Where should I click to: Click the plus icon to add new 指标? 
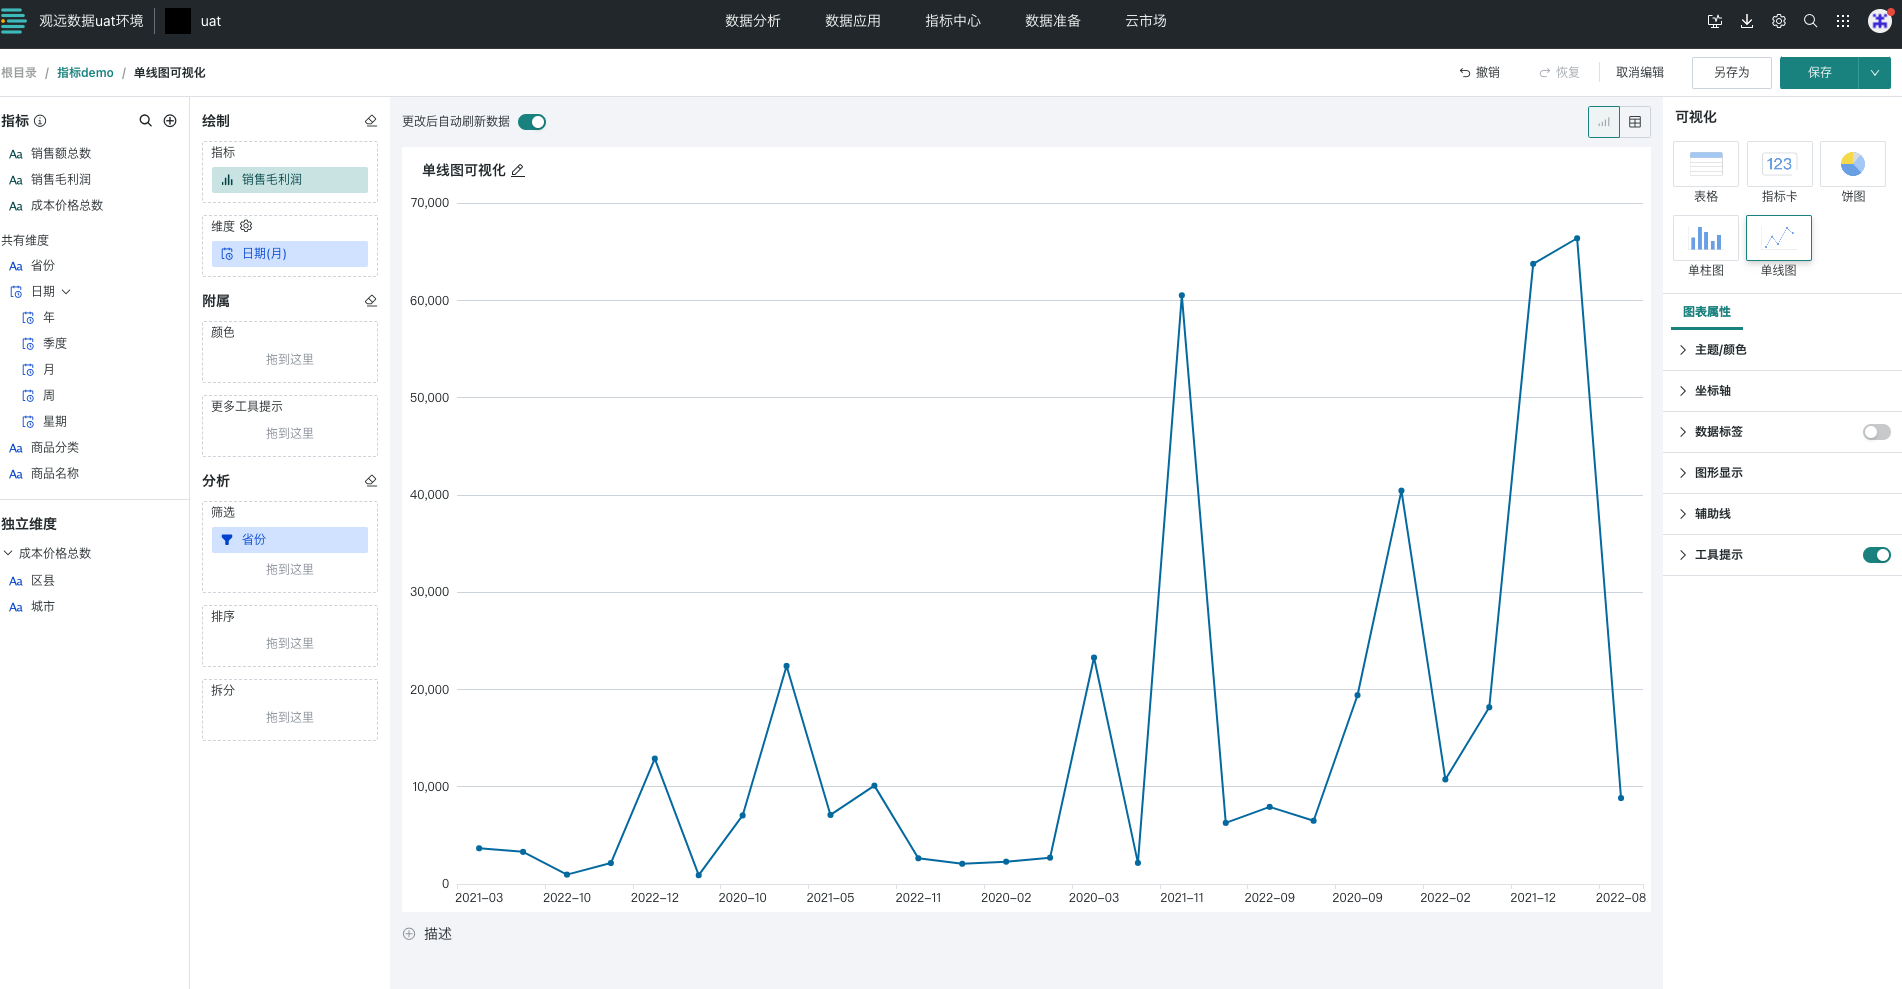pyautogui.click(x=170, y=121)
